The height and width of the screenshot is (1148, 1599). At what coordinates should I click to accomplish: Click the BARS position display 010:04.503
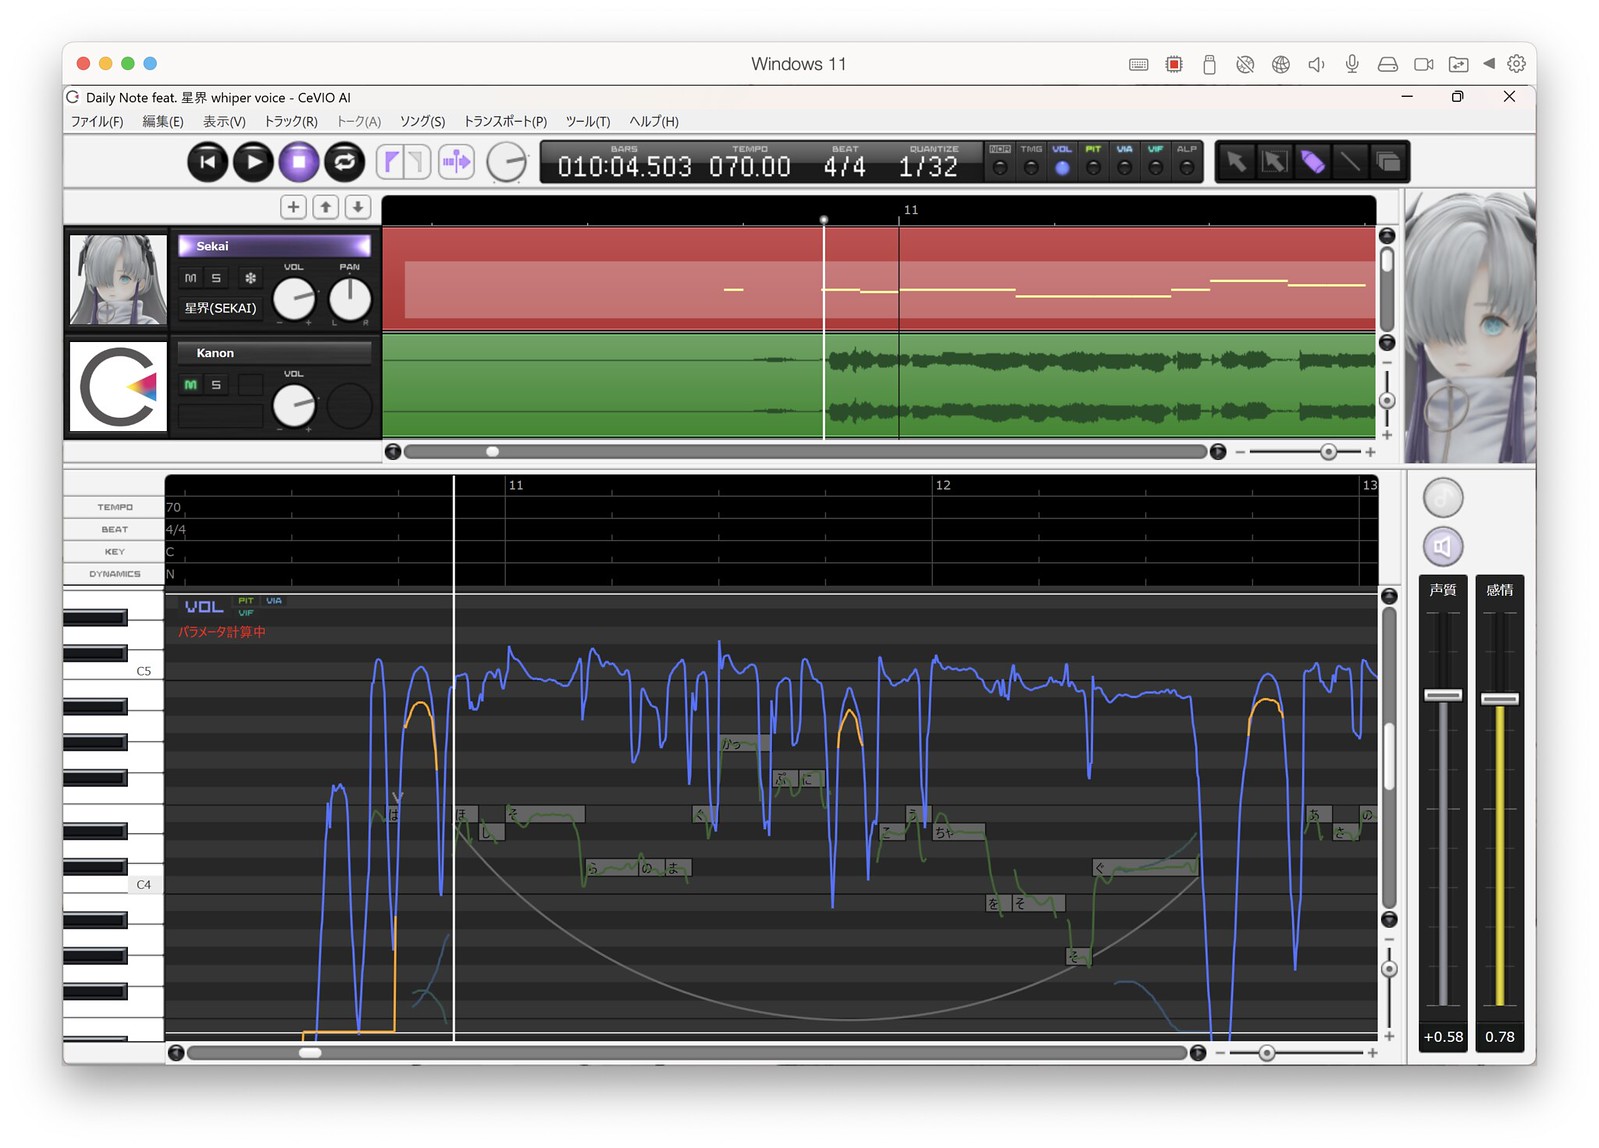tap(625, 167)
